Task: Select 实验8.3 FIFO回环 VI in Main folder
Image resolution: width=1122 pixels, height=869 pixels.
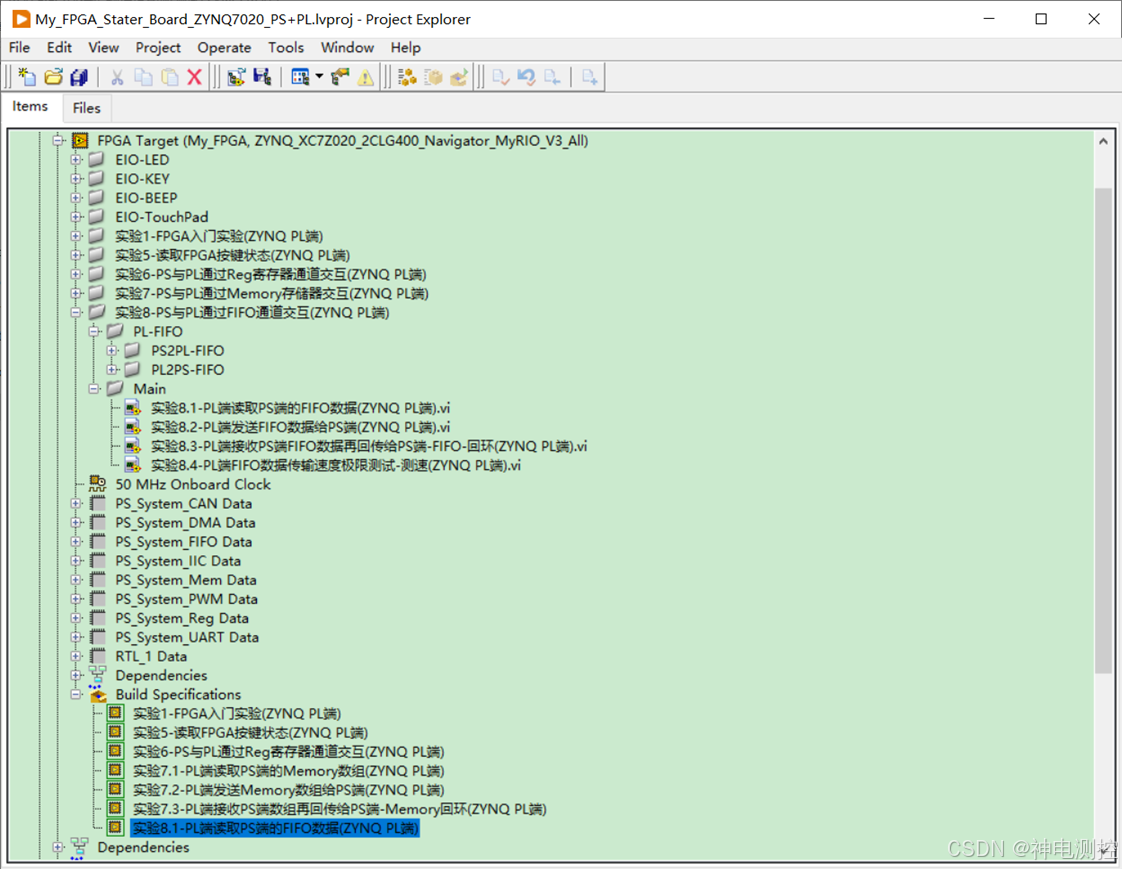Action: [x=369, y=446]
